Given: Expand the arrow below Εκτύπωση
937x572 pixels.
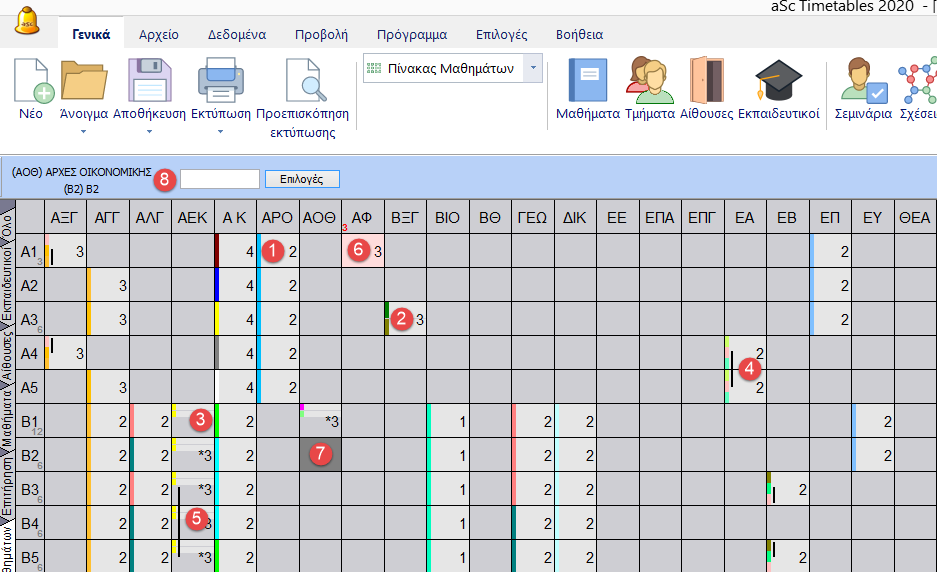Looking at the screenshot, I should (x=220, y=131).
